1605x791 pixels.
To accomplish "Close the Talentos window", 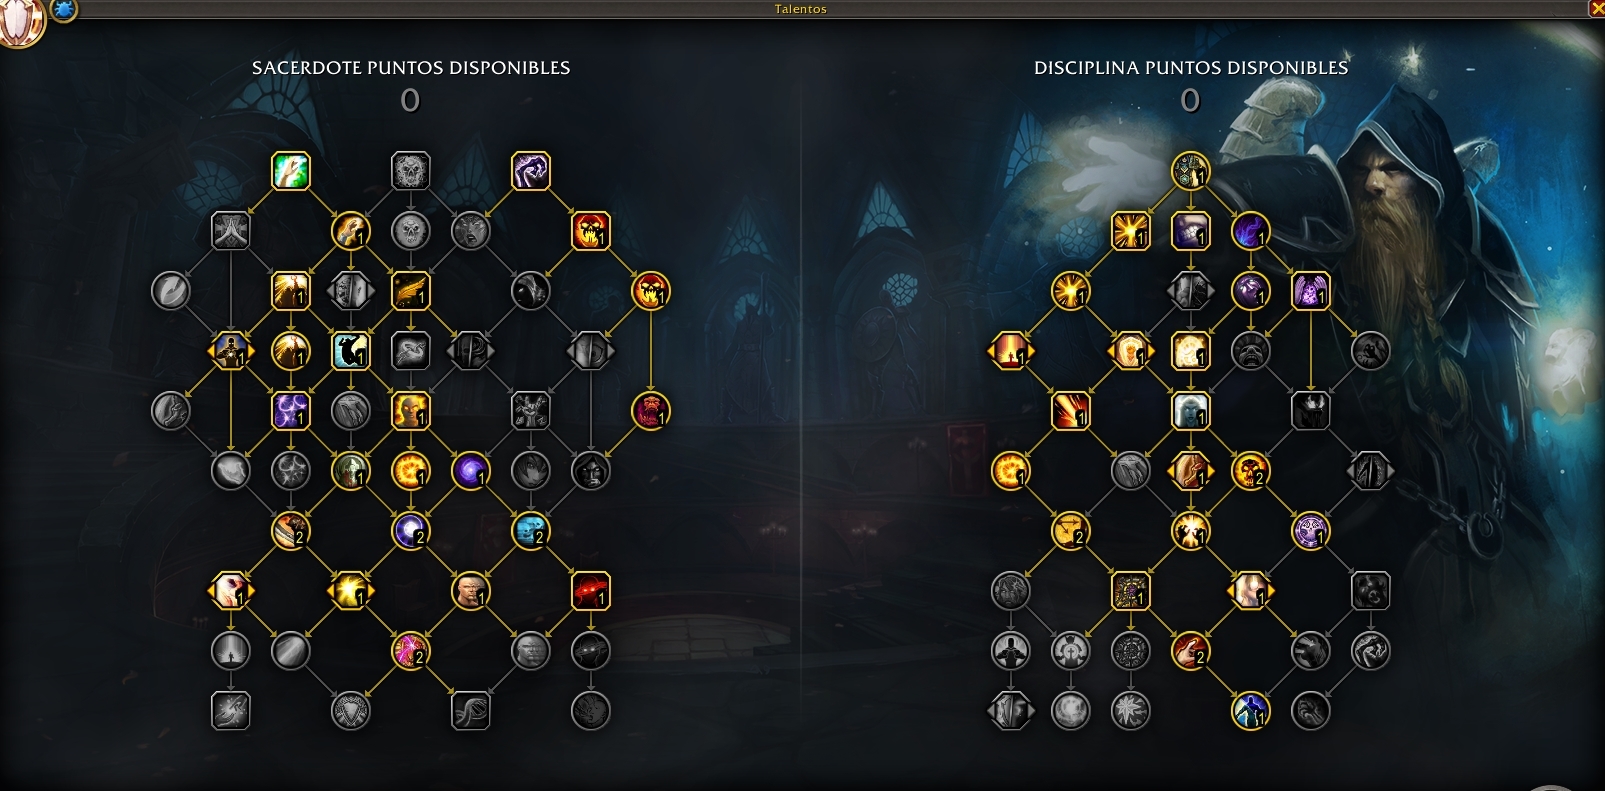I will coord(1596,9).
